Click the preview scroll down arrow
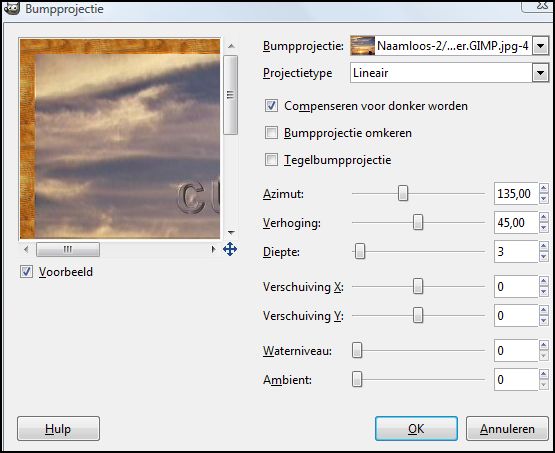 click(231, 233)
